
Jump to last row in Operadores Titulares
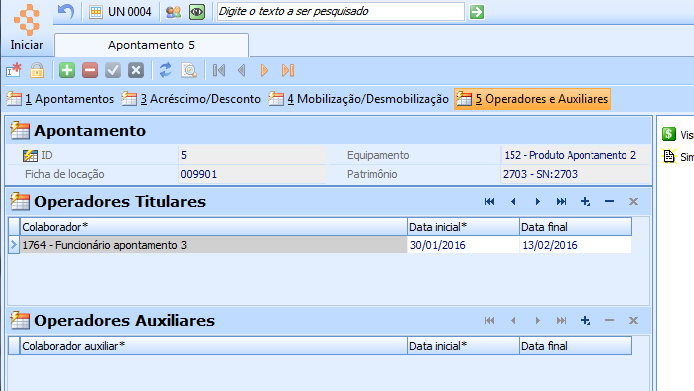[x=561, y=201]
